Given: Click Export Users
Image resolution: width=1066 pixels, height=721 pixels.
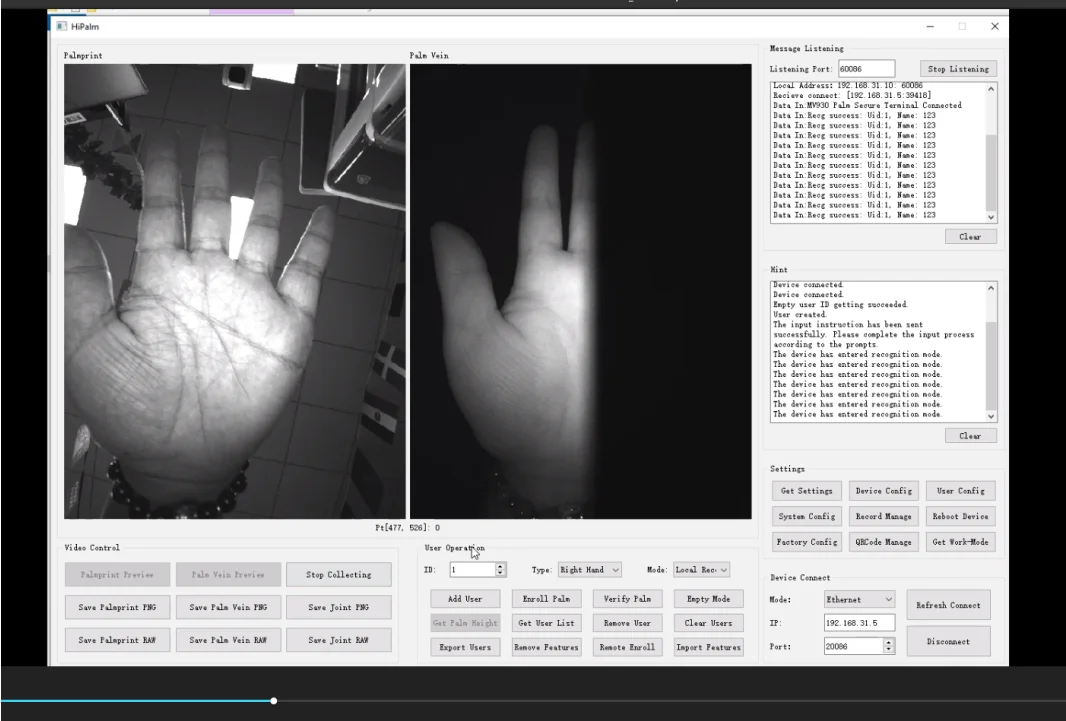Looking at the screenshot, I should [466, 647].
